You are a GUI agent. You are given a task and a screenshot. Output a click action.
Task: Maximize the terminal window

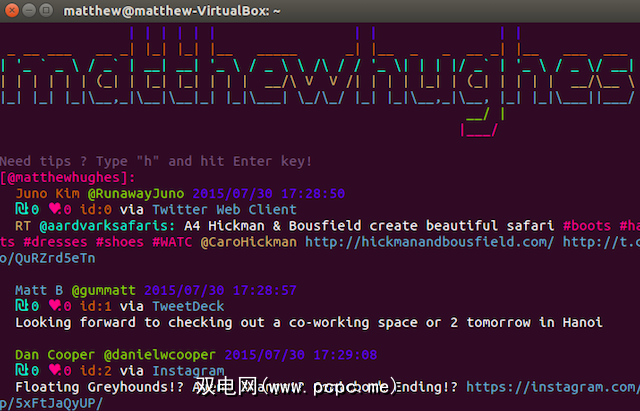point(46,10)
